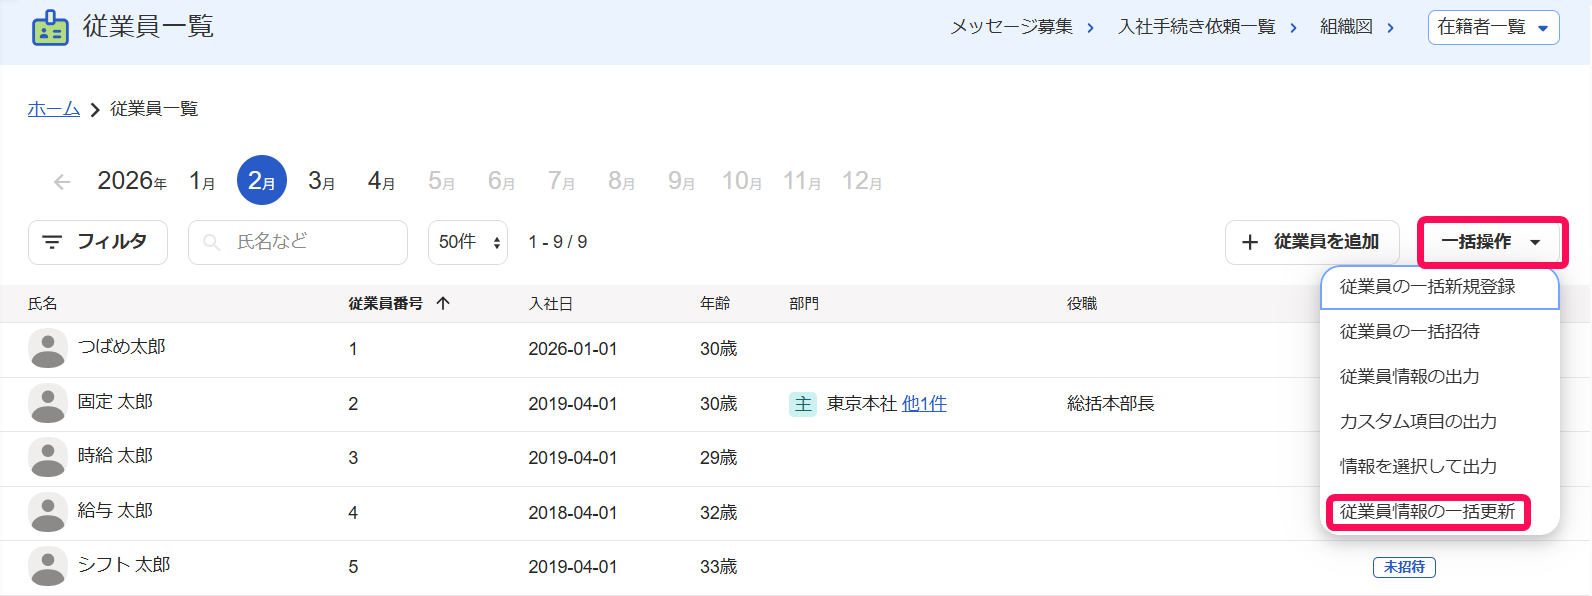Open 他1件 department link
1592x596 pixels.
point(924,404)
